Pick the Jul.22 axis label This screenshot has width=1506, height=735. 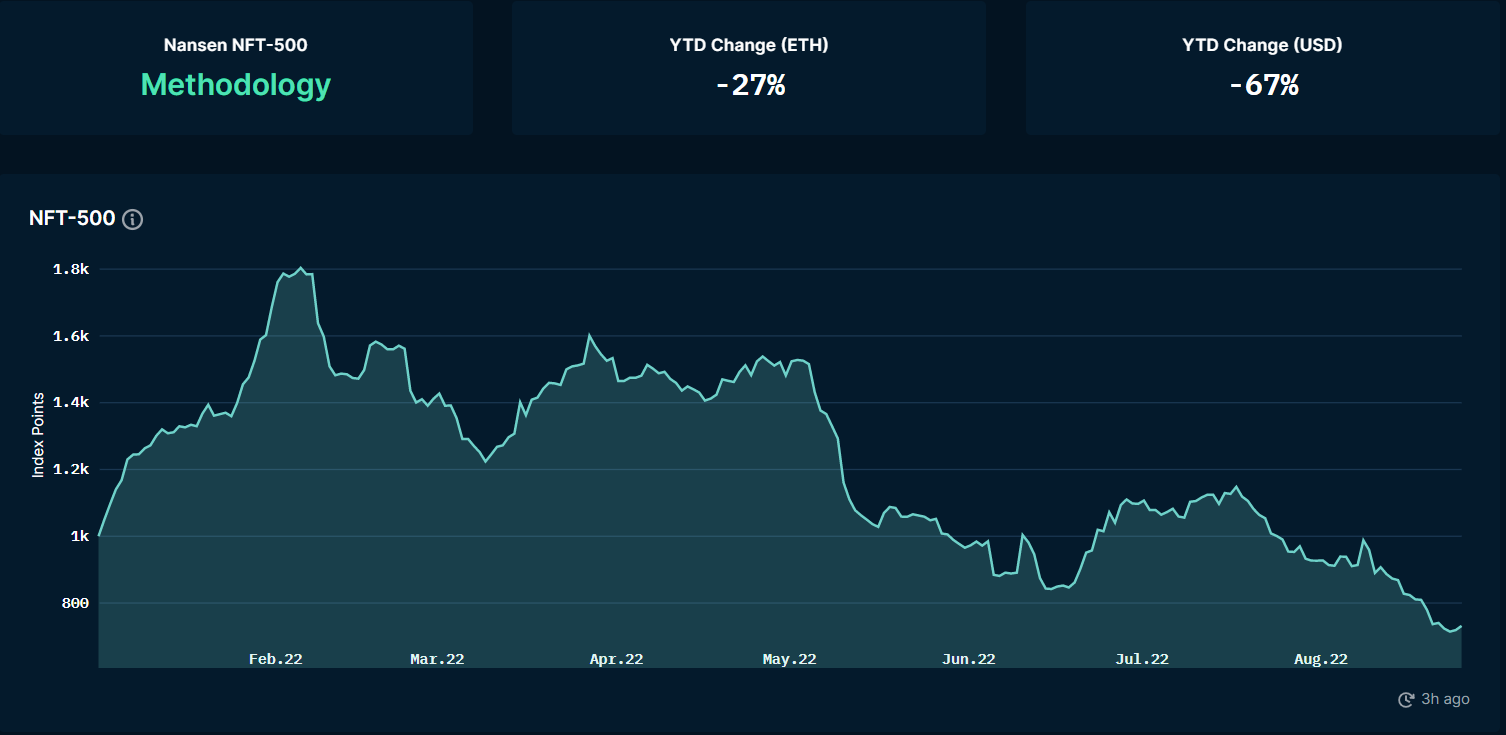(1141, 659)
